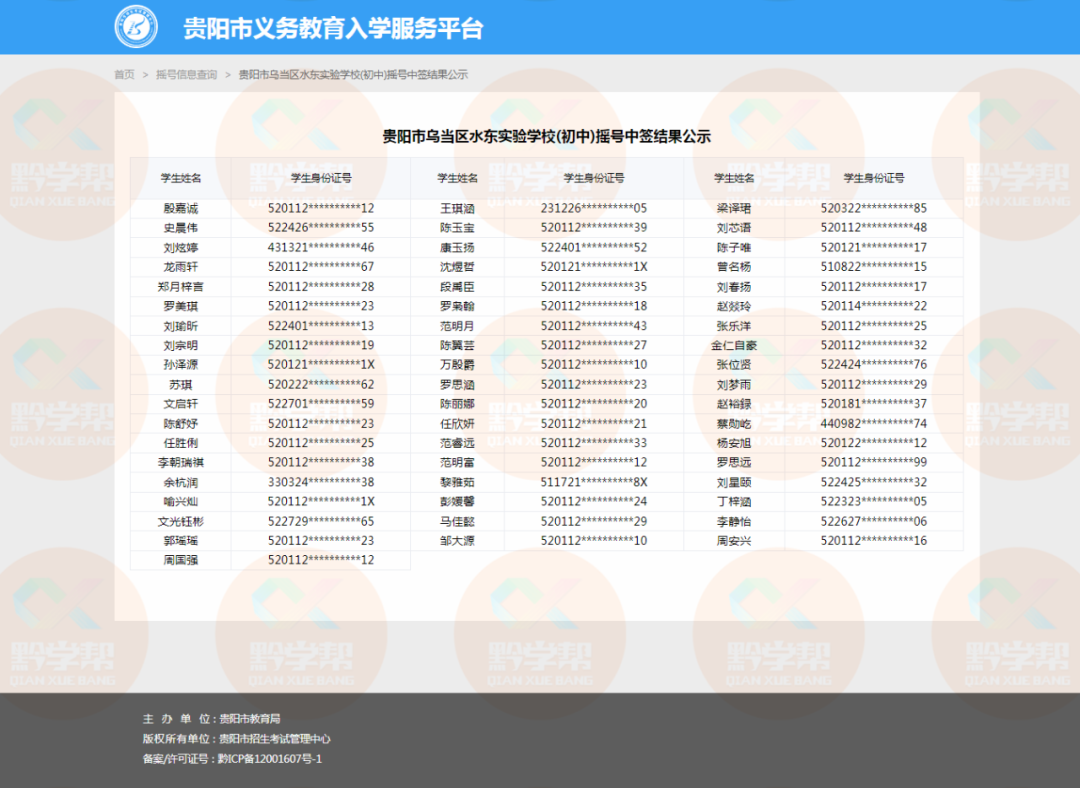Screen dimensions: 1080x788
Task: Select student name 范明月
Action: (x=457, y=326)
